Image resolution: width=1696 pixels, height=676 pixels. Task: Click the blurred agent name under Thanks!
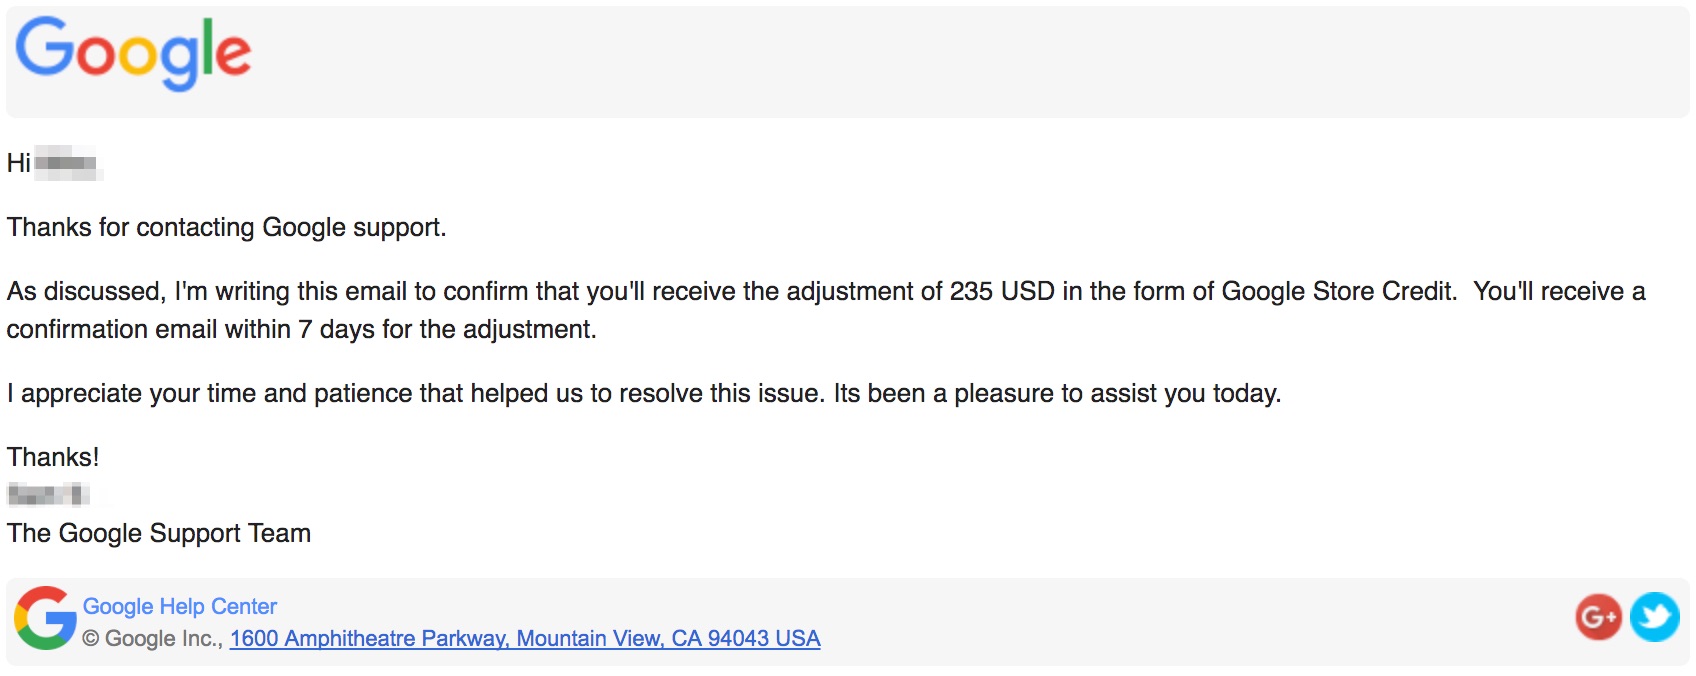pos(48,494)
